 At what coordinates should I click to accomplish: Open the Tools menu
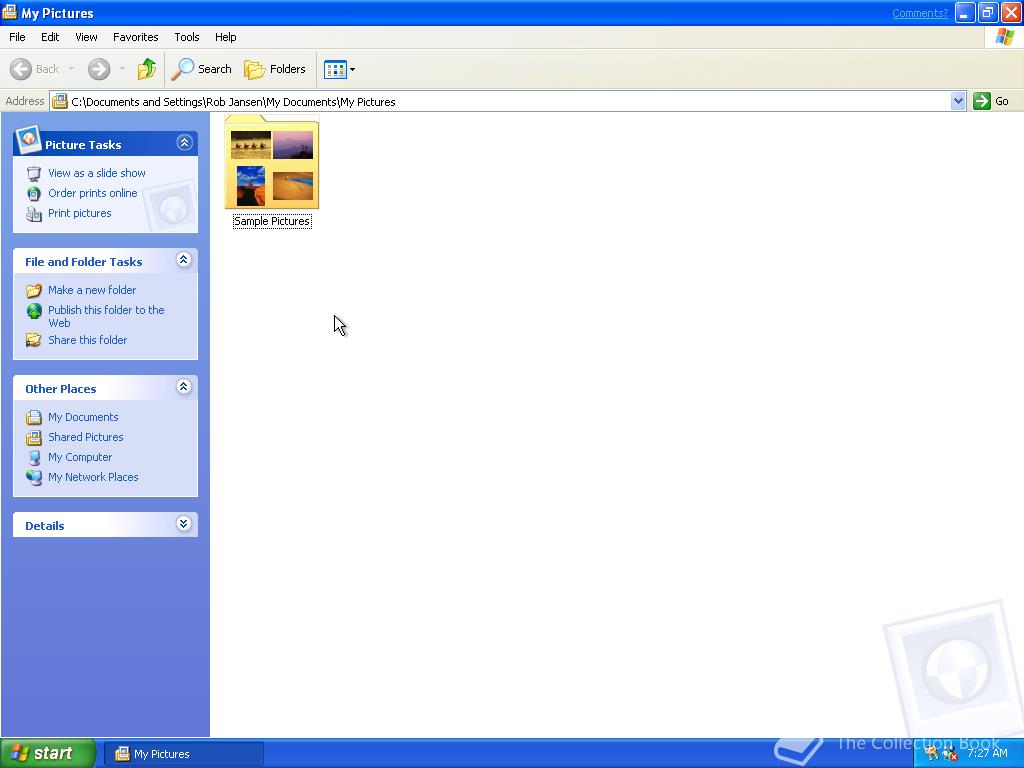(x=187, y=37)
